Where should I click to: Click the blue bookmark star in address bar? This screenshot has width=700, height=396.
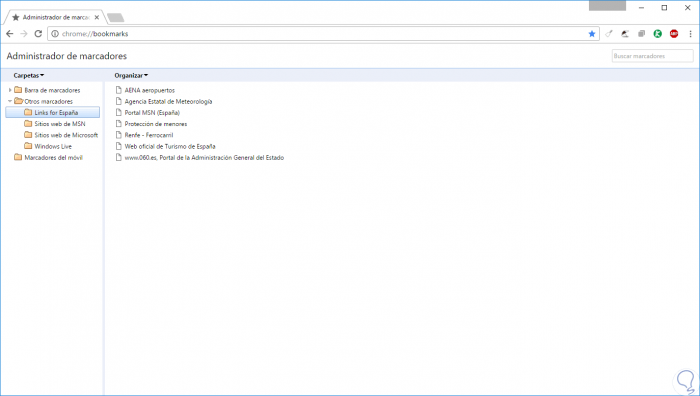[x=592, y=34]
